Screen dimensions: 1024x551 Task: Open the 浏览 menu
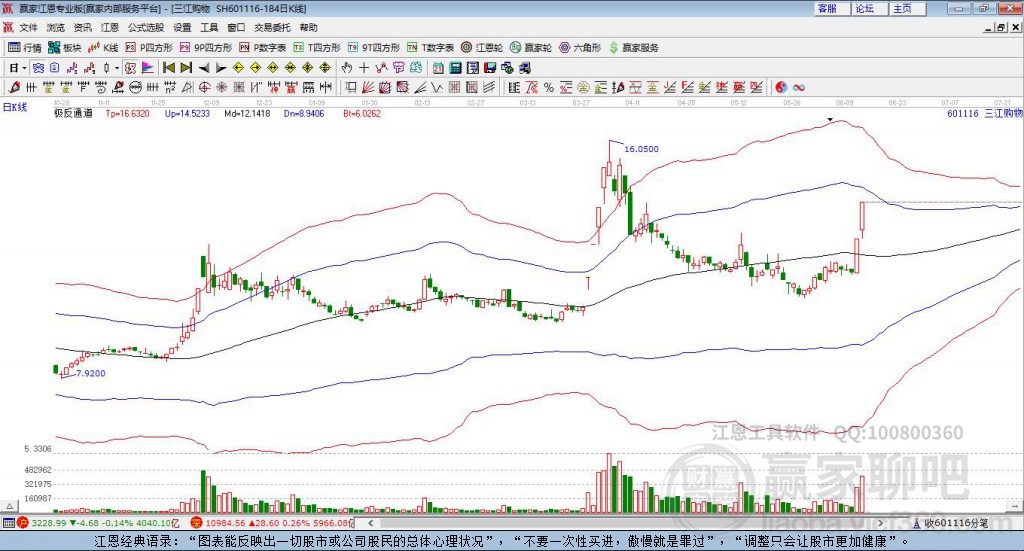click(56, 27)
